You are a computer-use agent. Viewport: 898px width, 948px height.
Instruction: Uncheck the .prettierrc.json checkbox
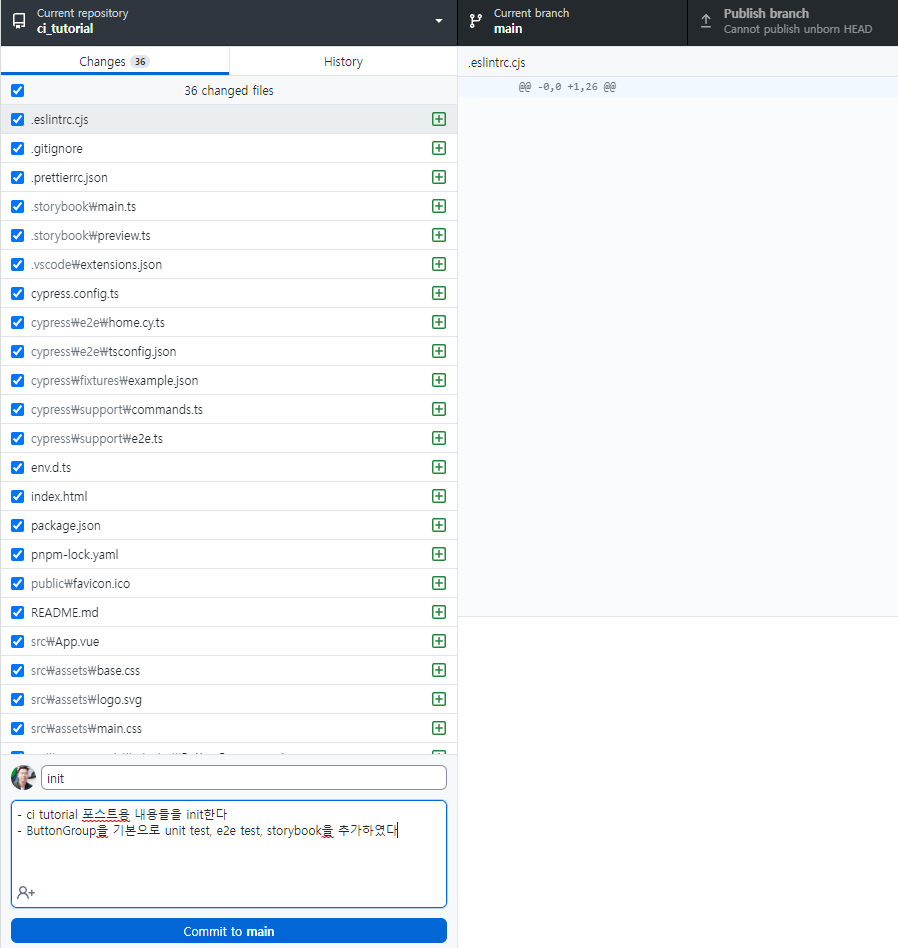coord(18,178)
